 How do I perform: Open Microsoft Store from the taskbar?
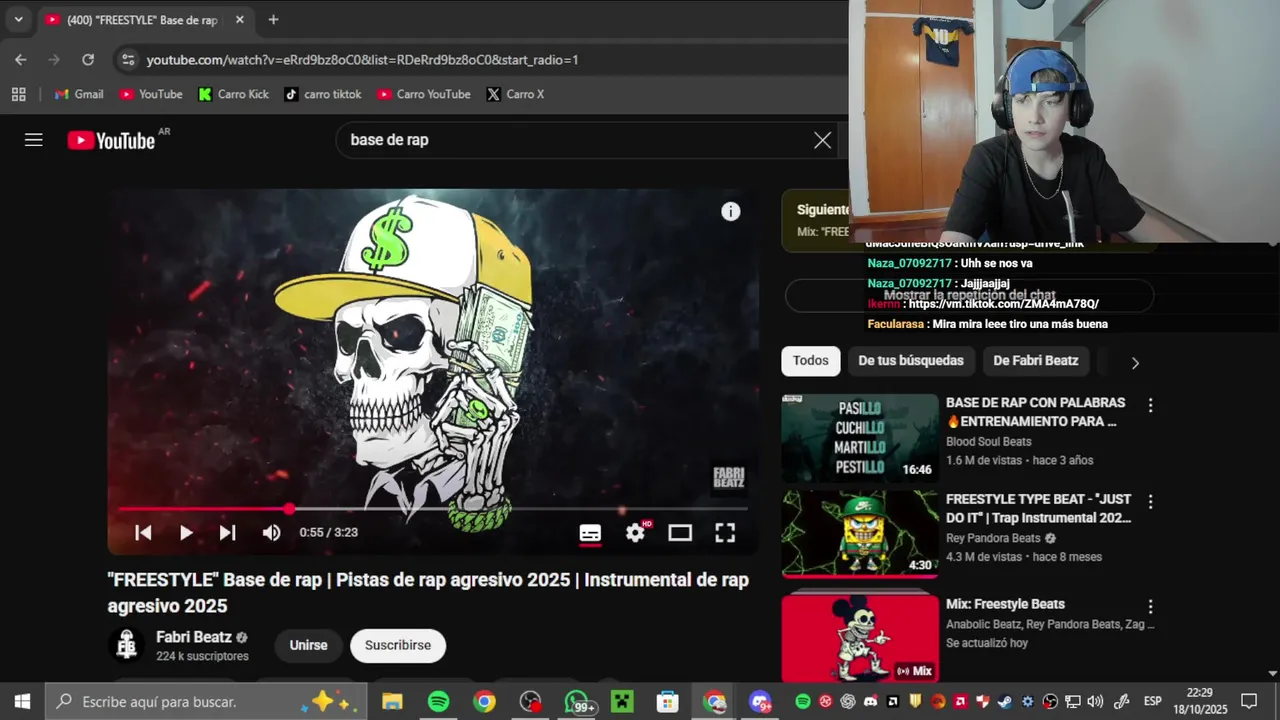pyautogui.click(x=668, y=702)
